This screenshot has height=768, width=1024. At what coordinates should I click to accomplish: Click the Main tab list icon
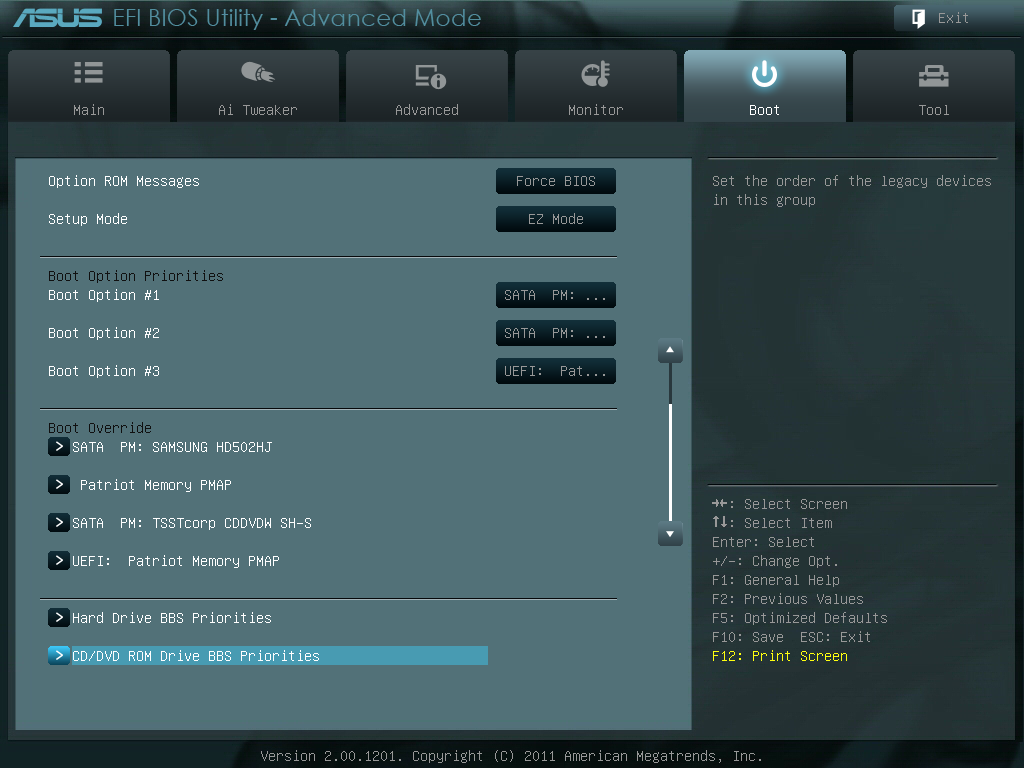pos(89,72)
